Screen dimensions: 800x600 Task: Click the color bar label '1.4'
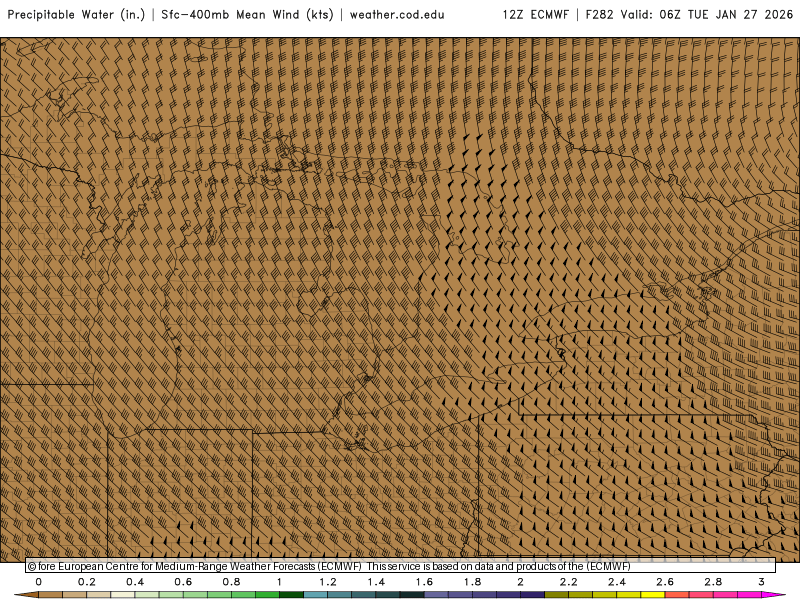[x=376, y=582]
